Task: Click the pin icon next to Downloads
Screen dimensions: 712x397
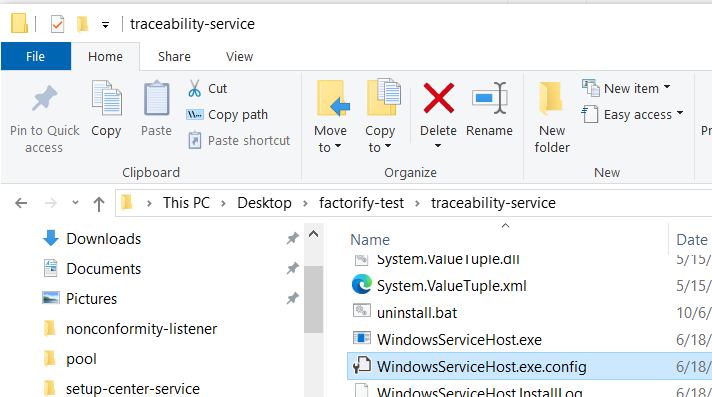Action: pos(292,238)
